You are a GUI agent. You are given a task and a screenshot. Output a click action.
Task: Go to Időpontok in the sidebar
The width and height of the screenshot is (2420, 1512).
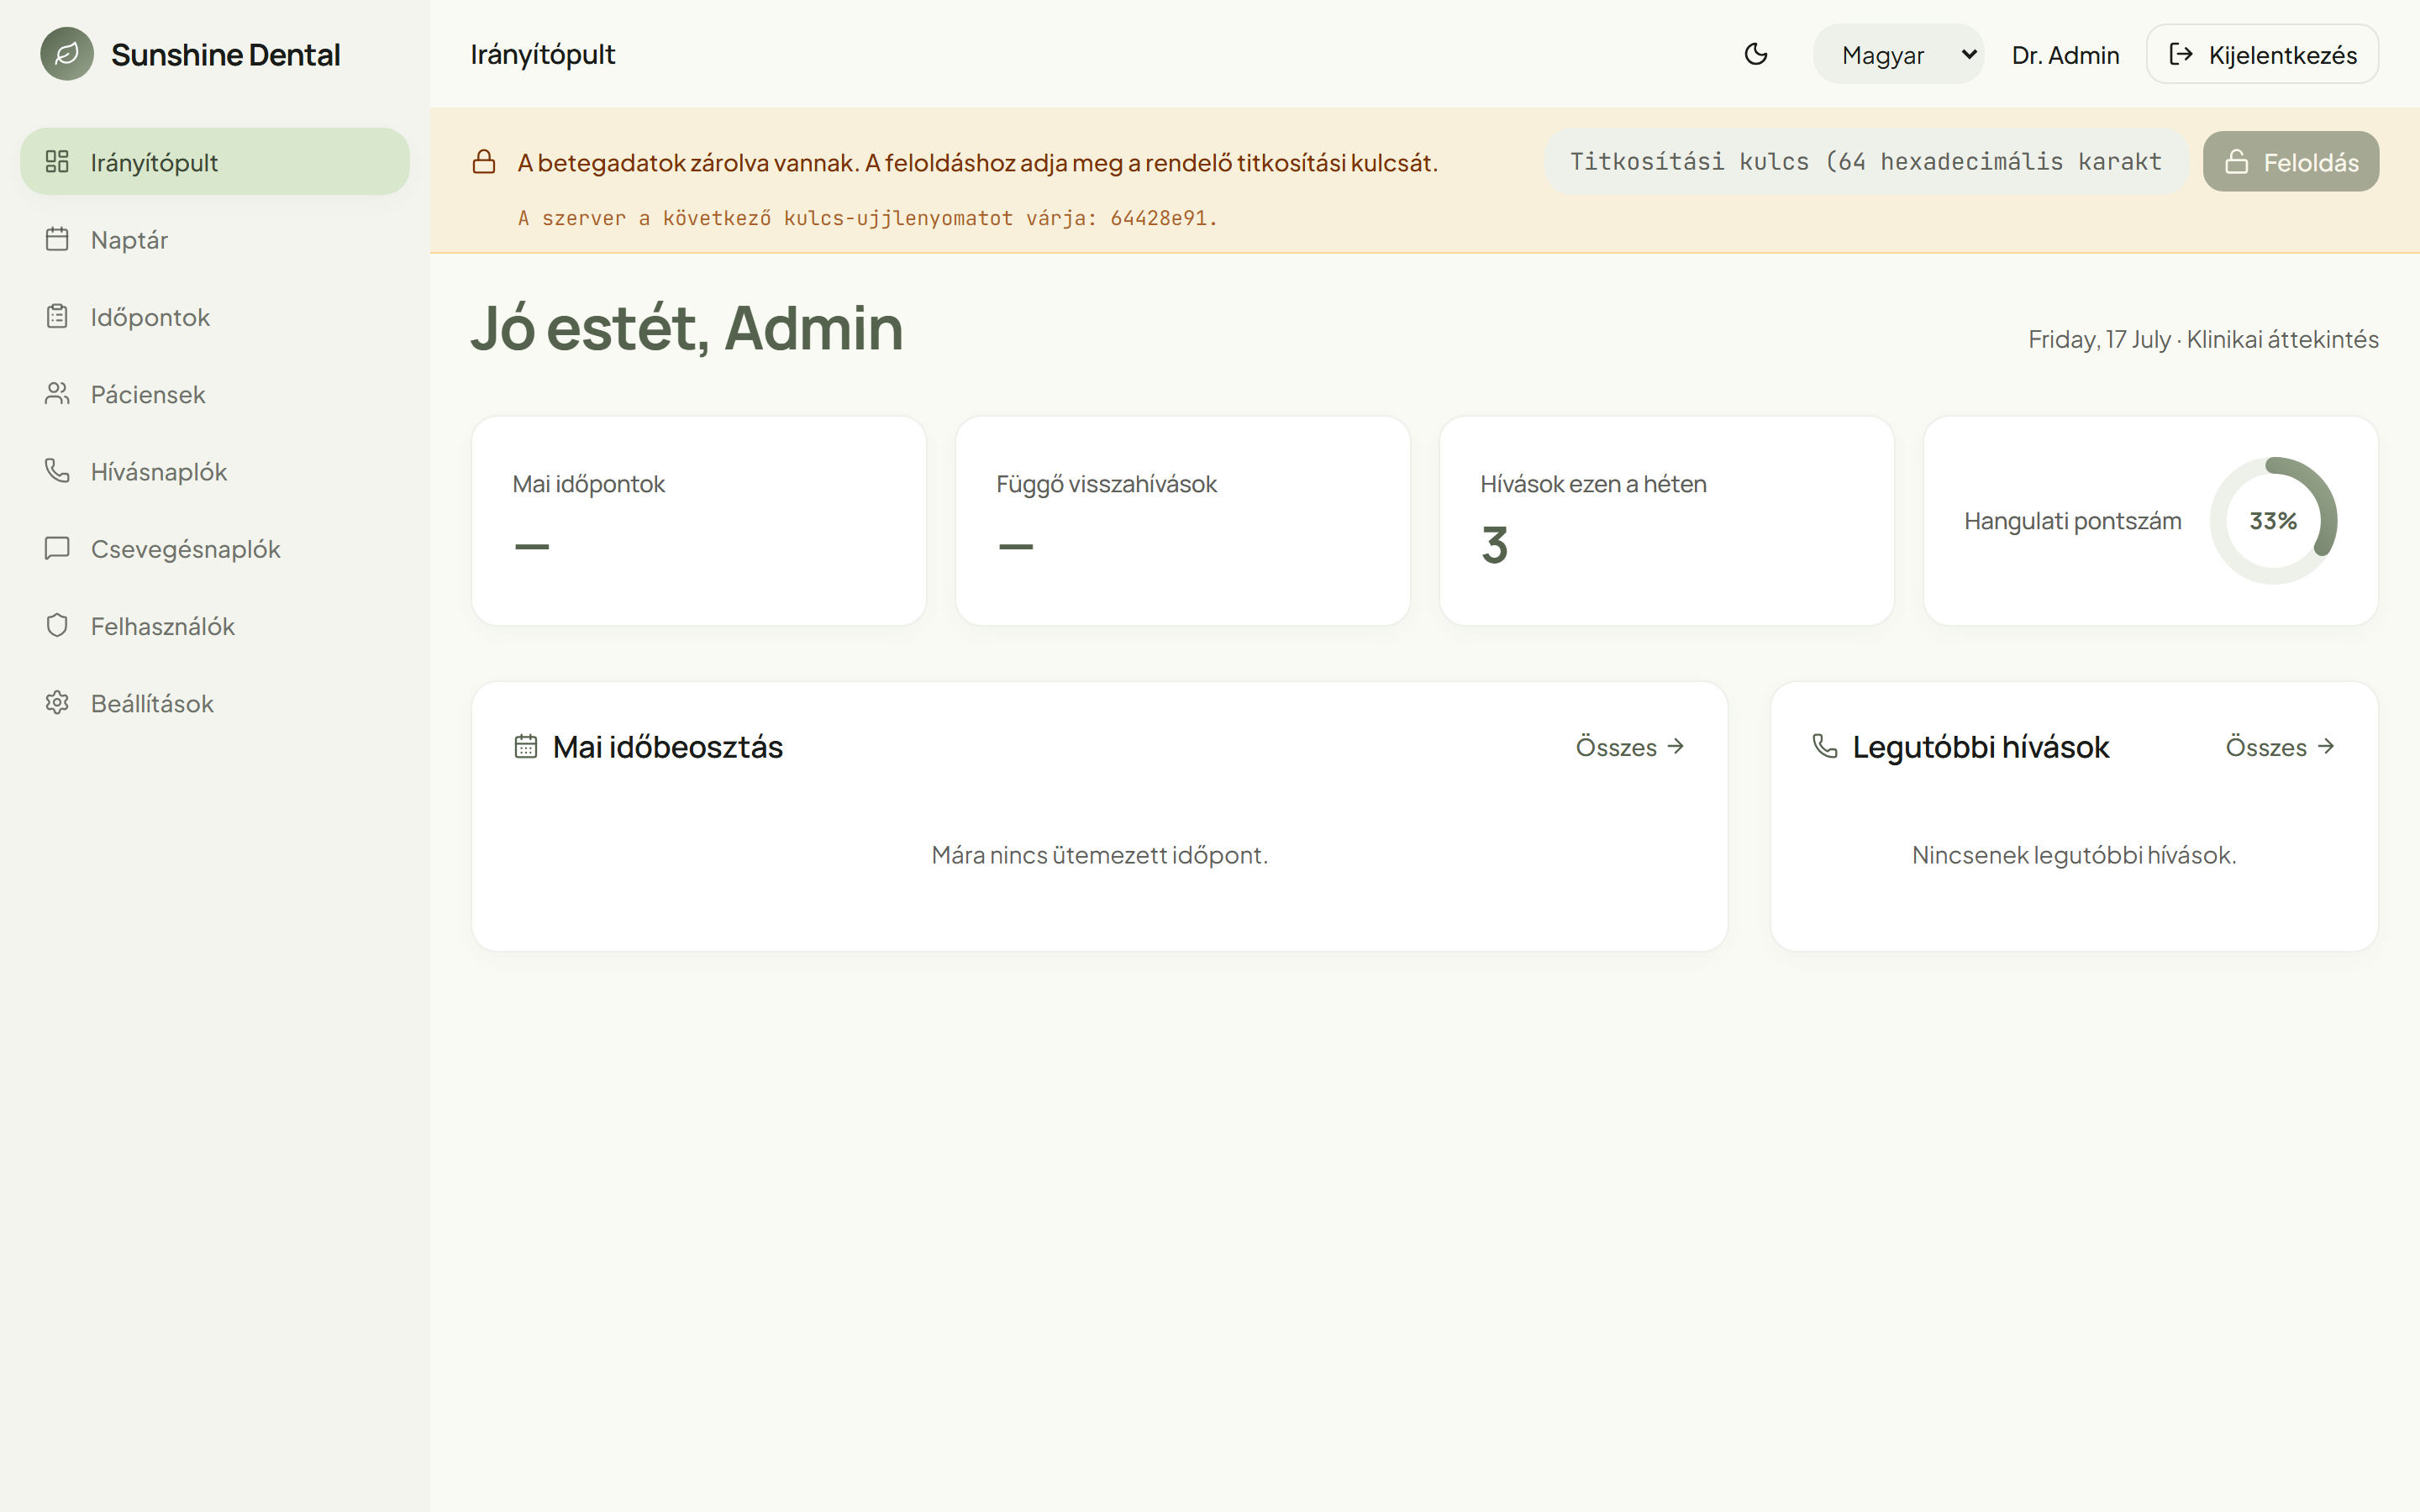[215, 316]
